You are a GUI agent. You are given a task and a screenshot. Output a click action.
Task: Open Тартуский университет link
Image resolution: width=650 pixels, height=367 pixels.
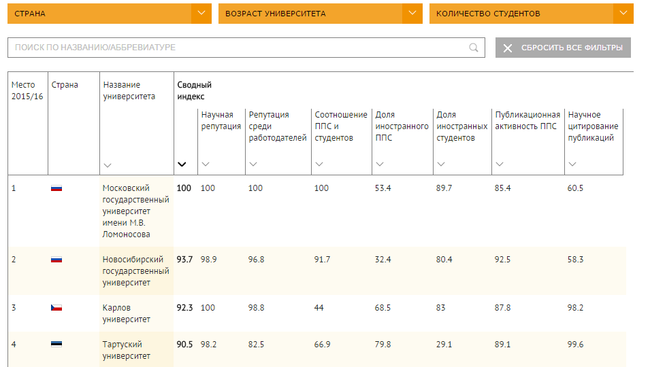tap(126, 350)
